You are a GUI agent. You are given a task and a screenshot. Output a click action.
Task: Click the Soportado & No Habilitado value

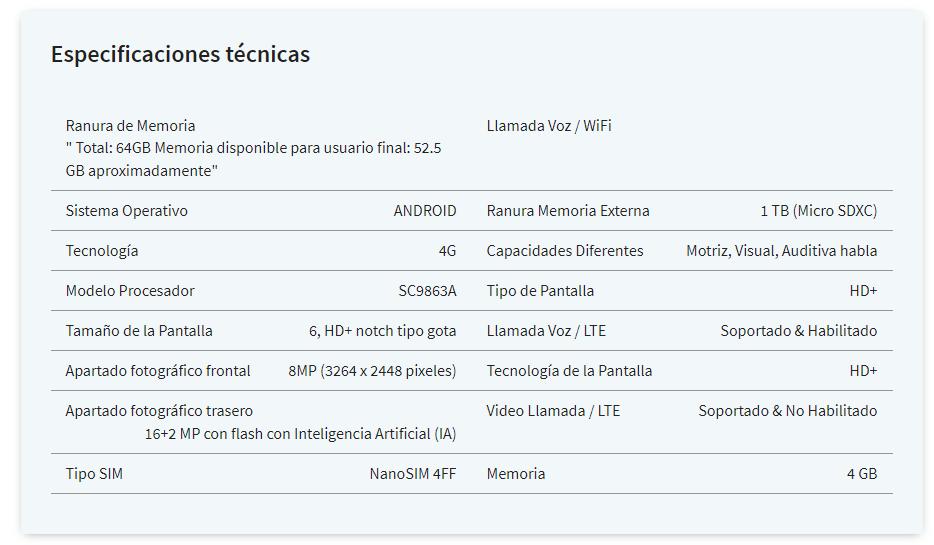tap(787, 410)
